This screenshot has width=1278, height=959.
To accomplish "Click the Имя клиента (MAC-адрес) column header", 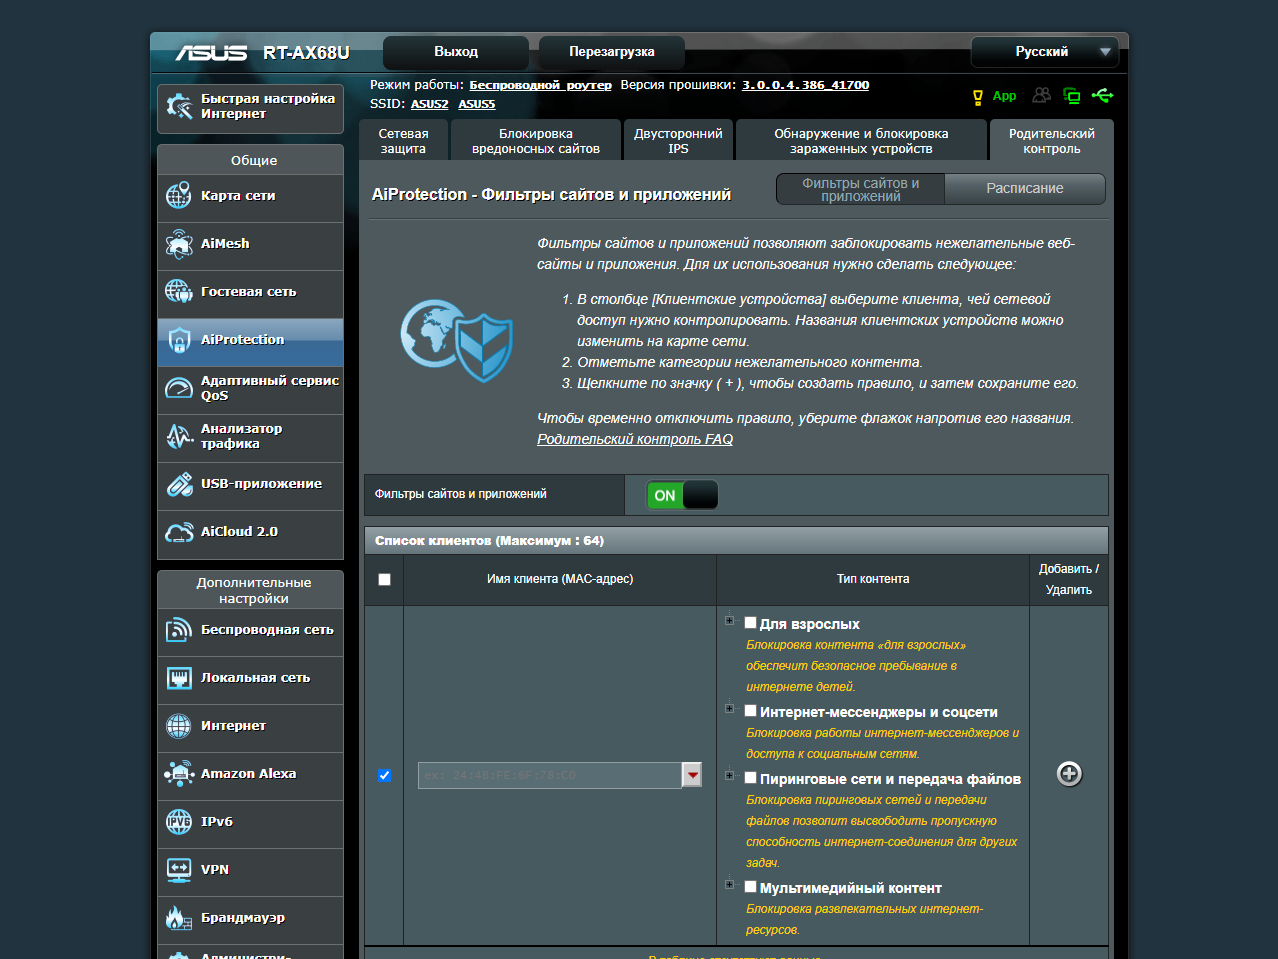I will [x=560, y=579].
